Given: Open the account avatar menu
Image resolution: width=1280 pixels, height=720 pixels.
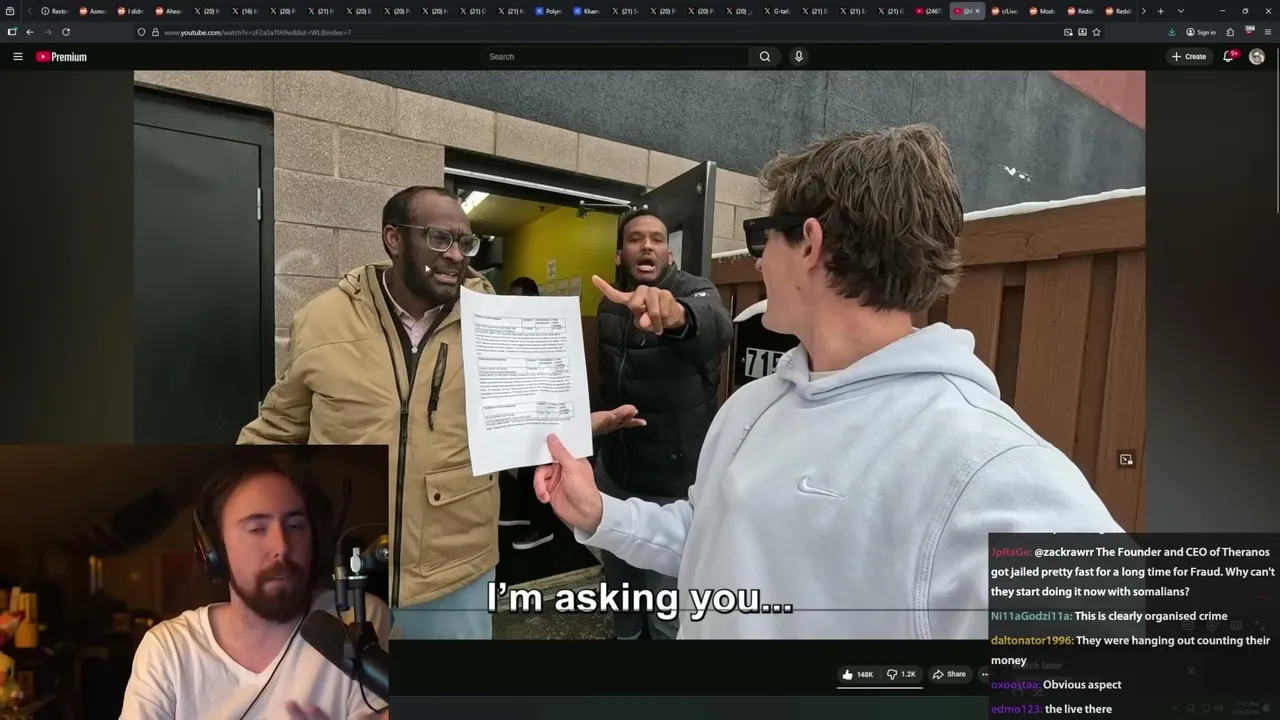Looking at the screenshot, I should 1257,57.
